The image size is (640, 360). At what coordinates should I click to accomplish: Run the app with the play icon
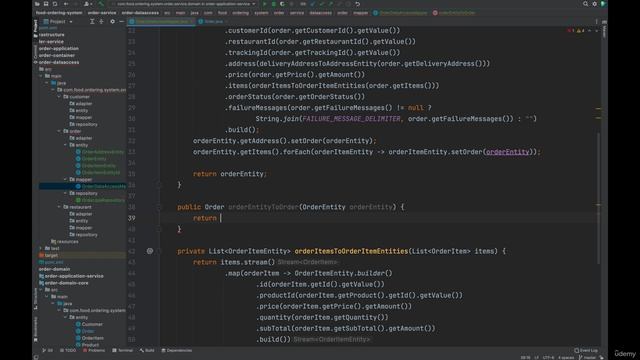(264, 4)
